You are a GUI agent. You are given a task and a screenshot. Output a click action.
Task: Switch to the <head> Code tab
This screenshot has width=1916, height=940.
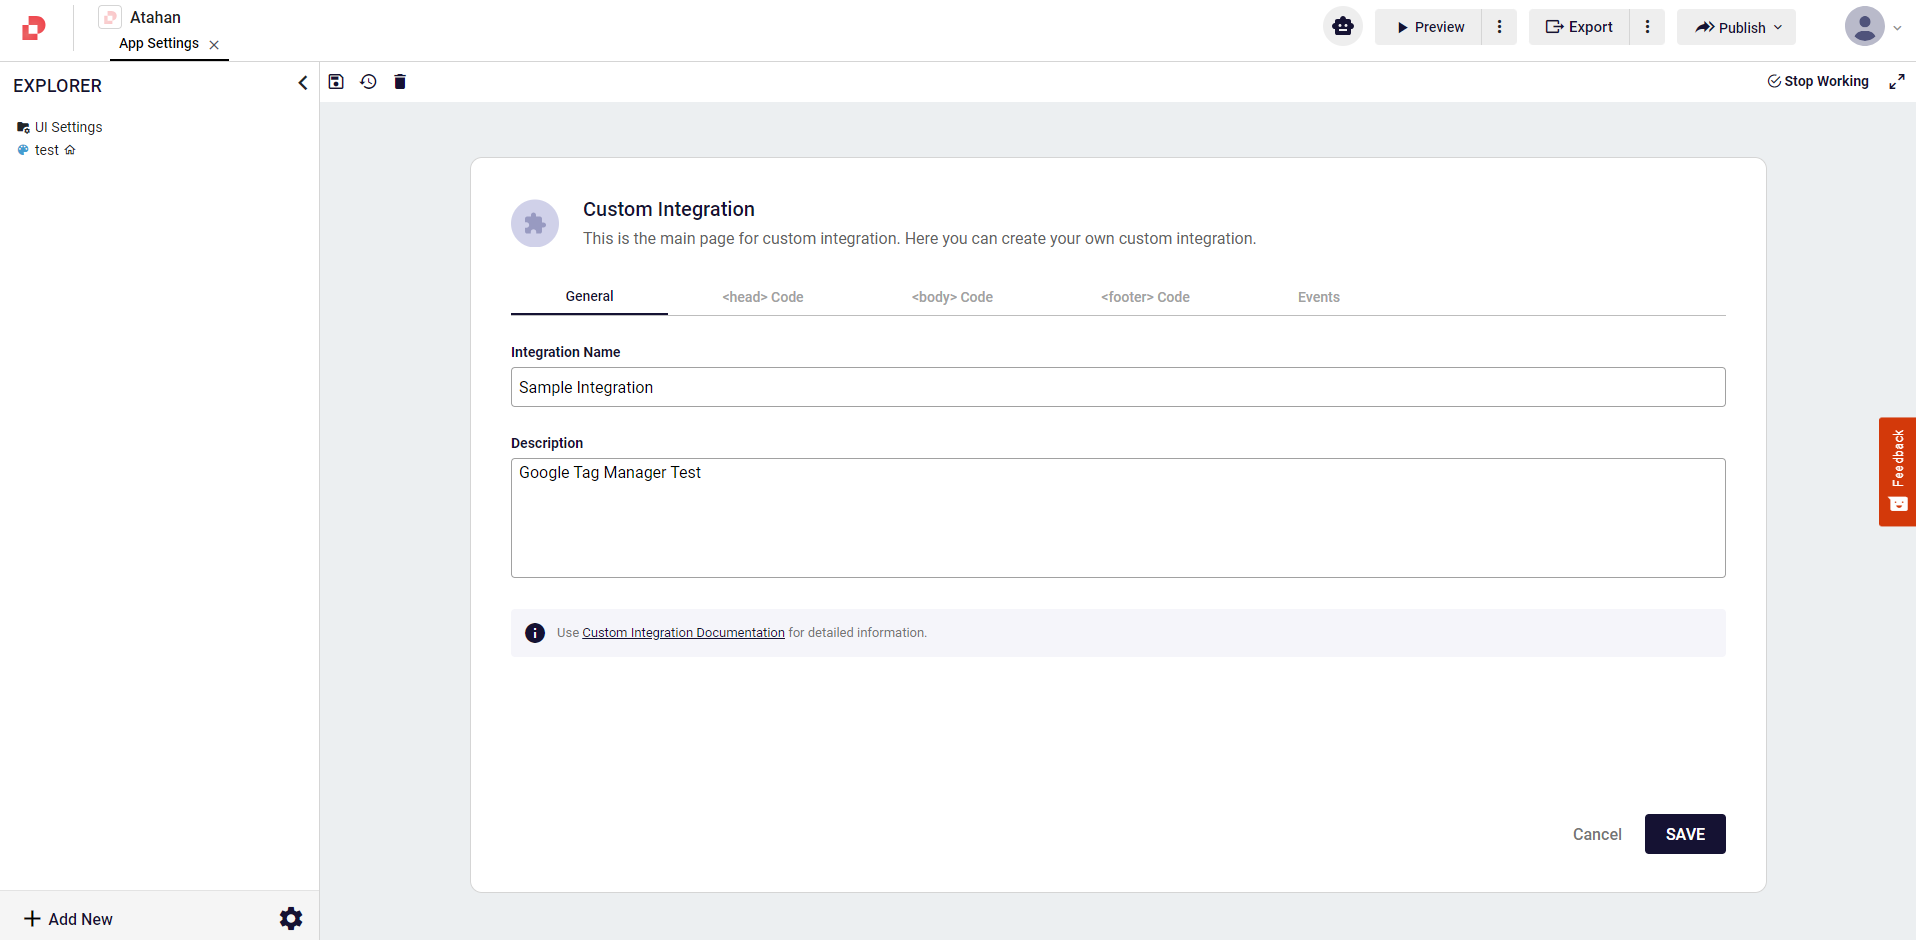pyautogui.click(x=762, y=297)
